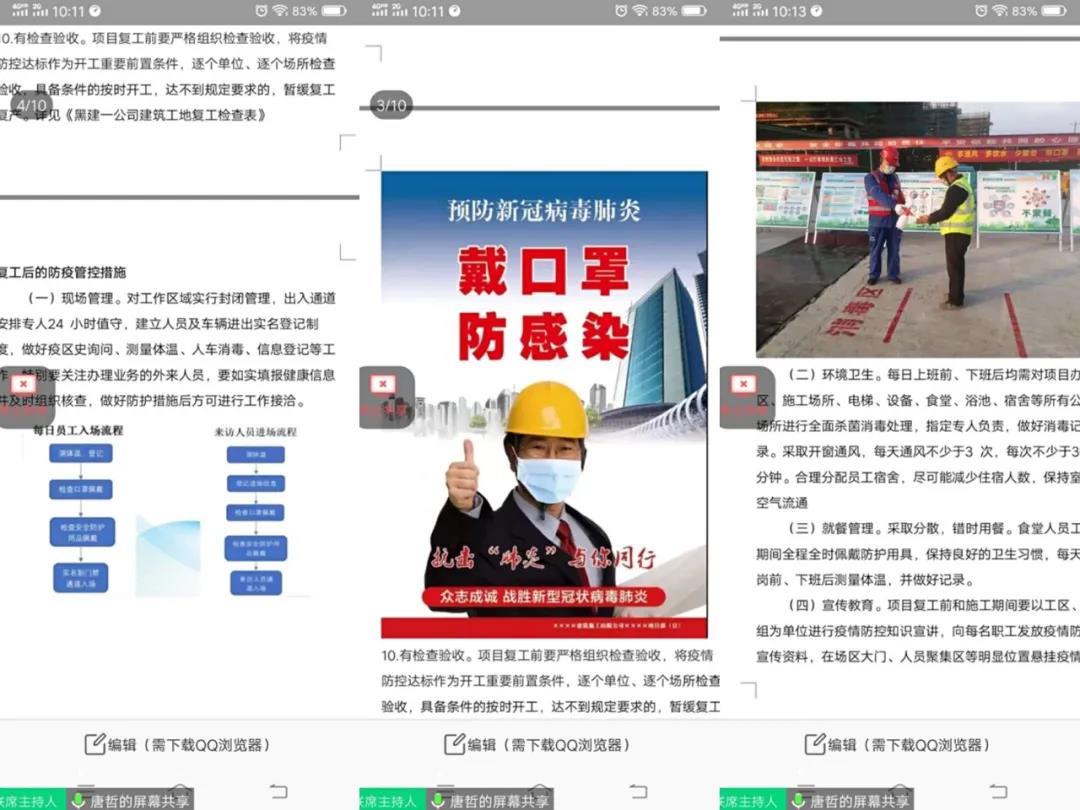Tap the Wi-Fi icon in right panel status bar
Screen dimensions: 1080x810
999,11
